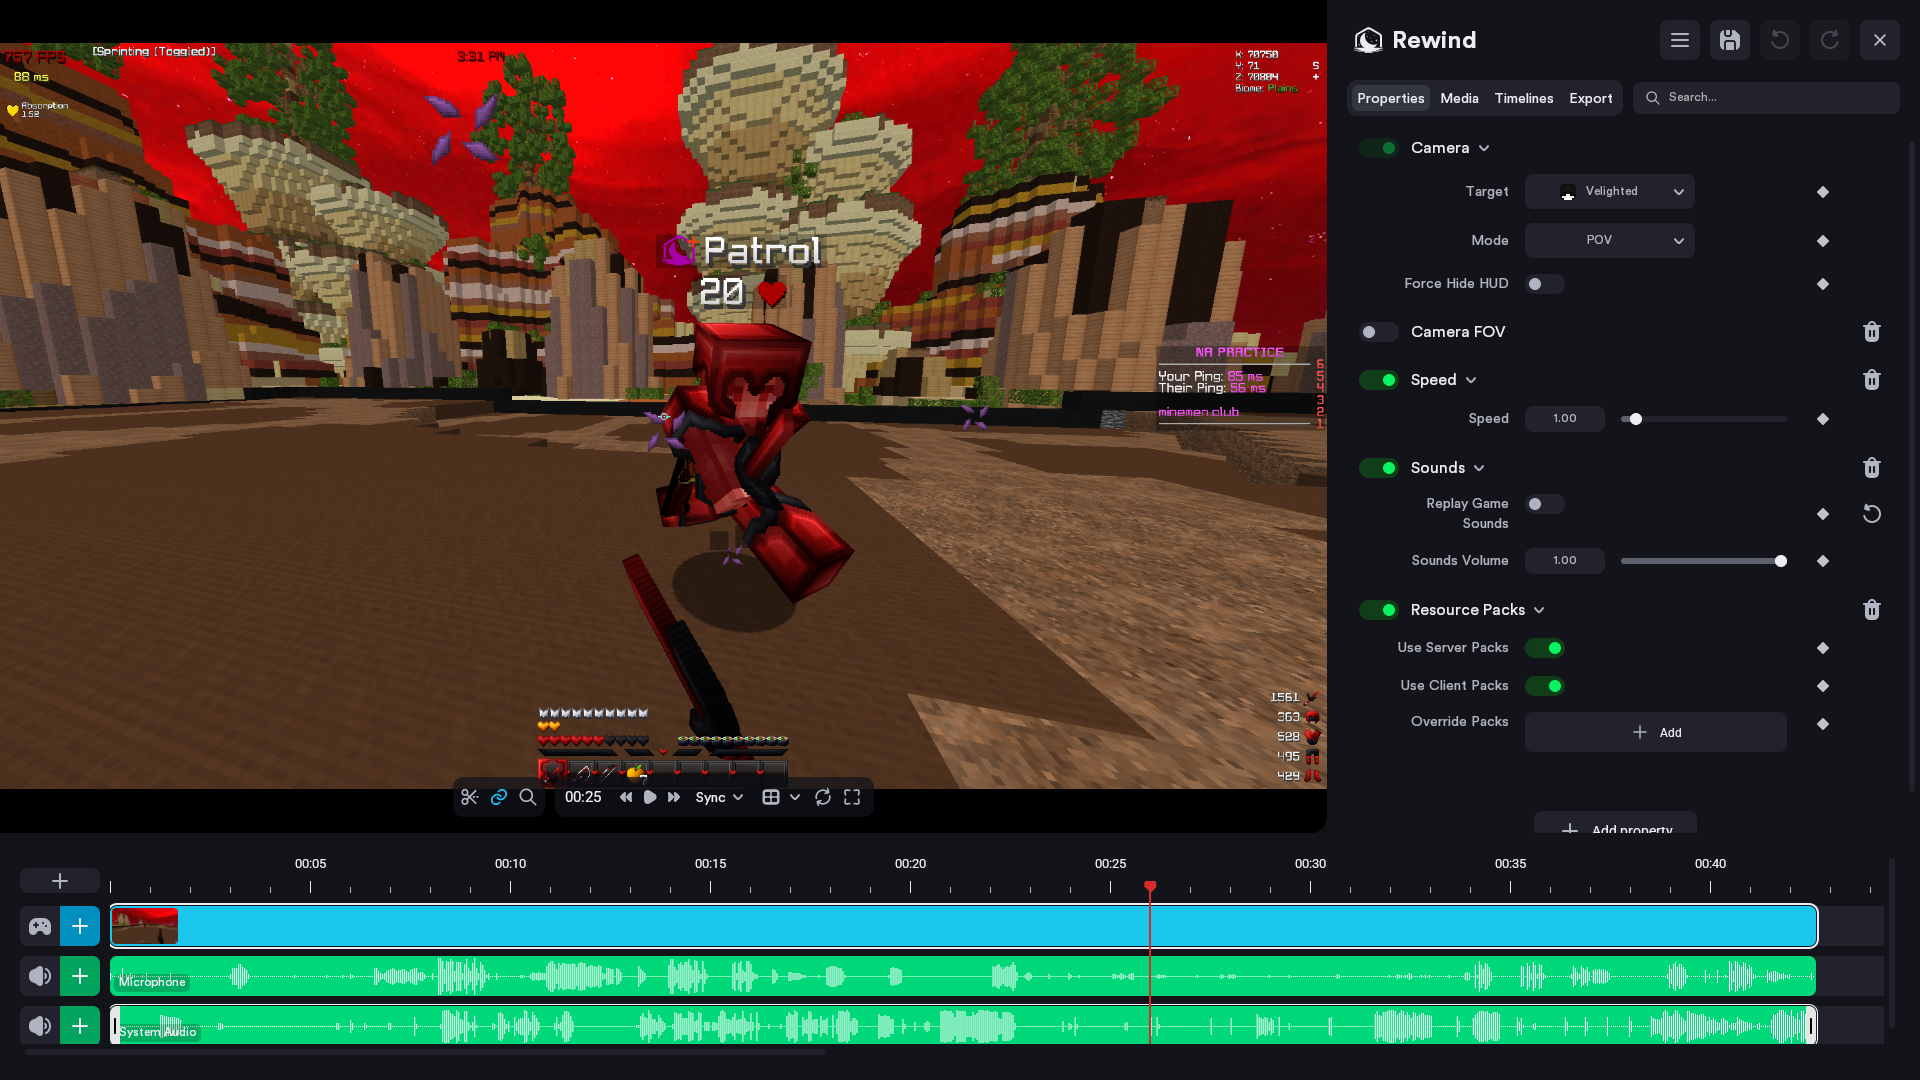This screenshot has height=1080, width=1920.
Task: Open the Sync playback dropdown
Action: pos(719,797)
